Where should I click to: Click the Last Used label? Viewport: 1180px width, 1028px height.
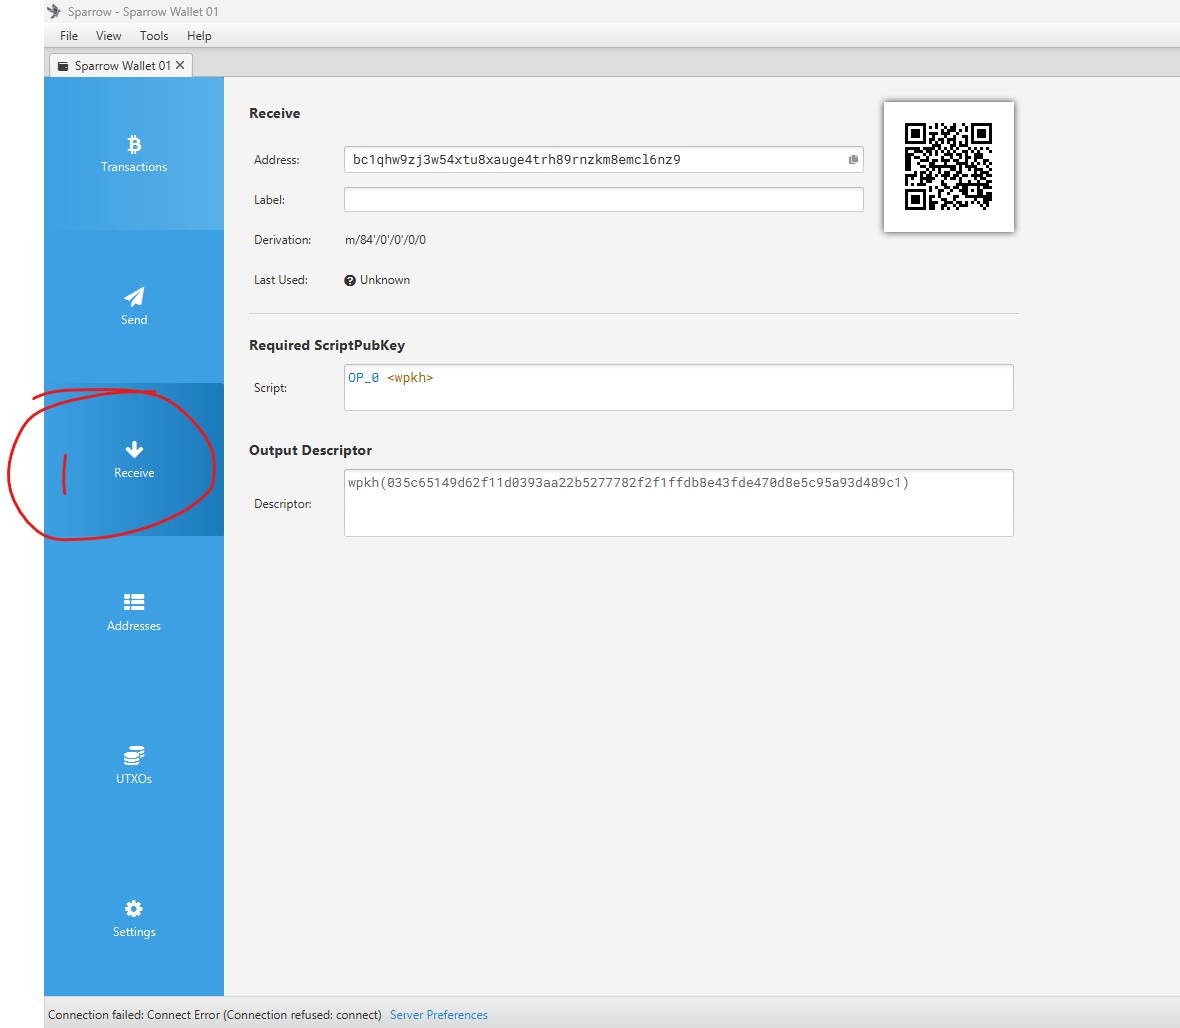tap(281, 280)
